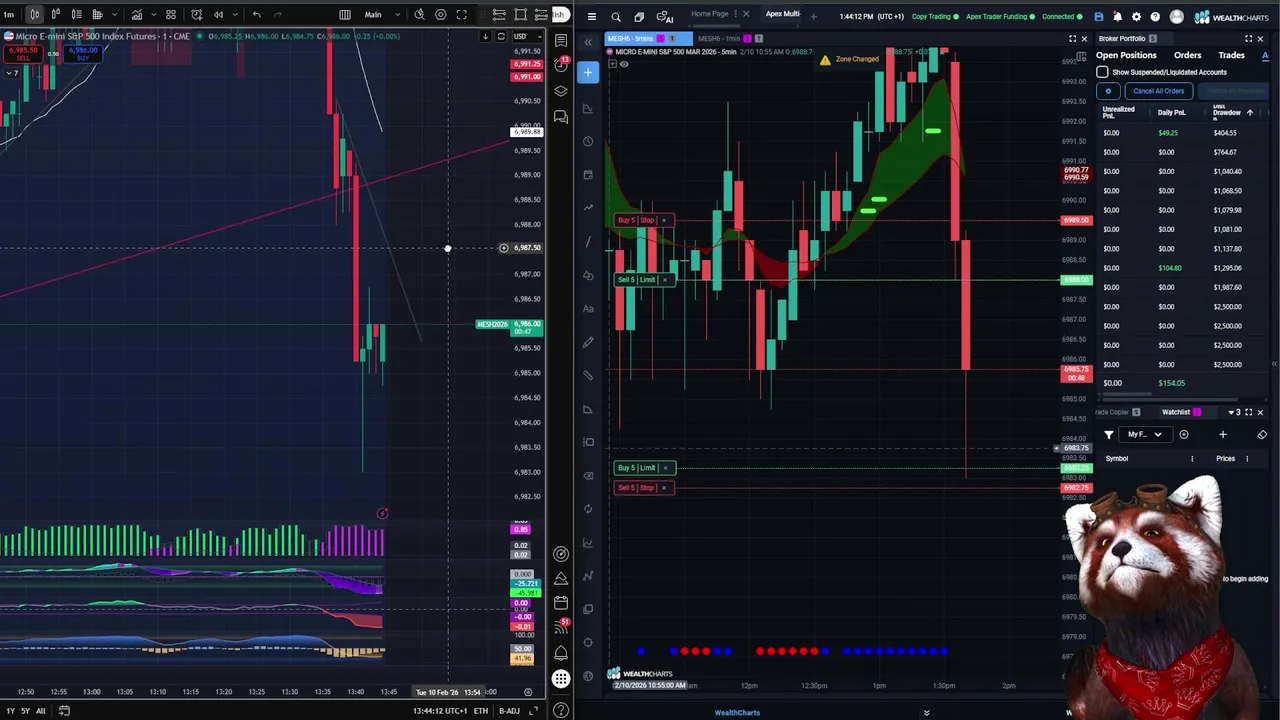Create an alert with the alarm clock icon
Image resolution: width=1280 pixels, height=720 pixels.
(197, 14)
